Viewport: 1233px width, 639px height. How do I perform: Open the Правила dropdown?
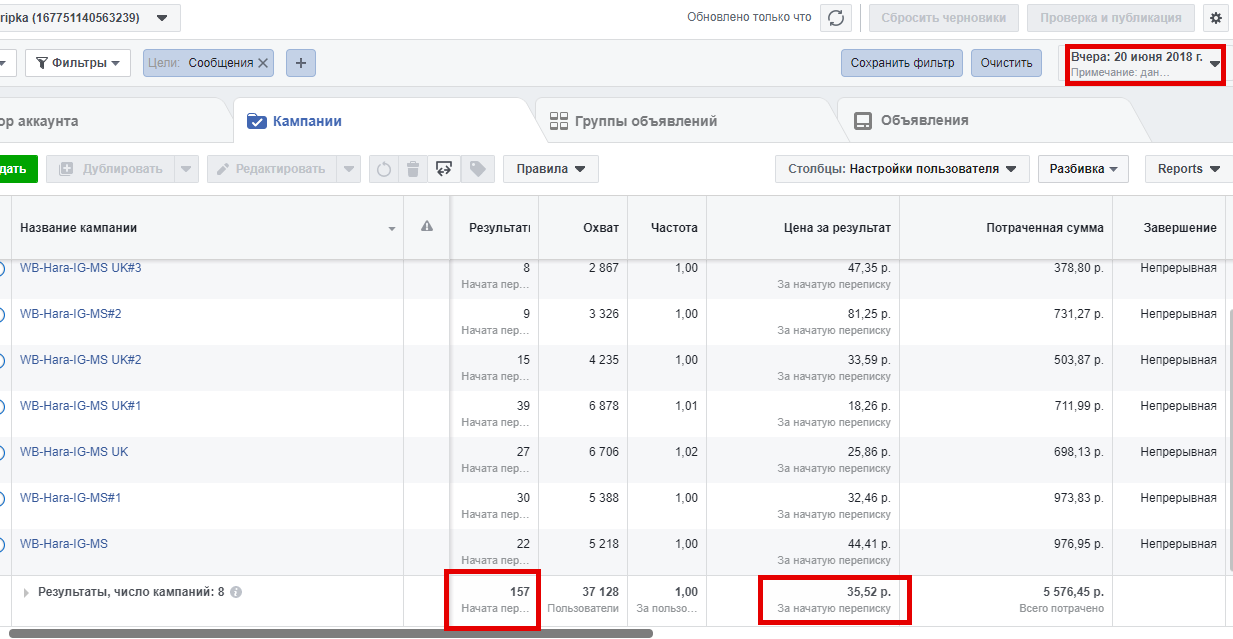click(x=551, y=169)
